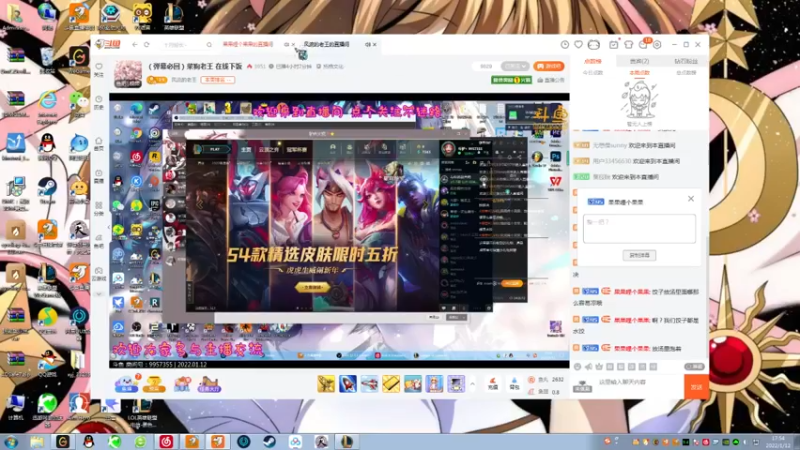Image resolution: width=800 pixels, height=450 pixels.
Task: Open the QQ penguin taskbar icon
Action: (89, 441)
